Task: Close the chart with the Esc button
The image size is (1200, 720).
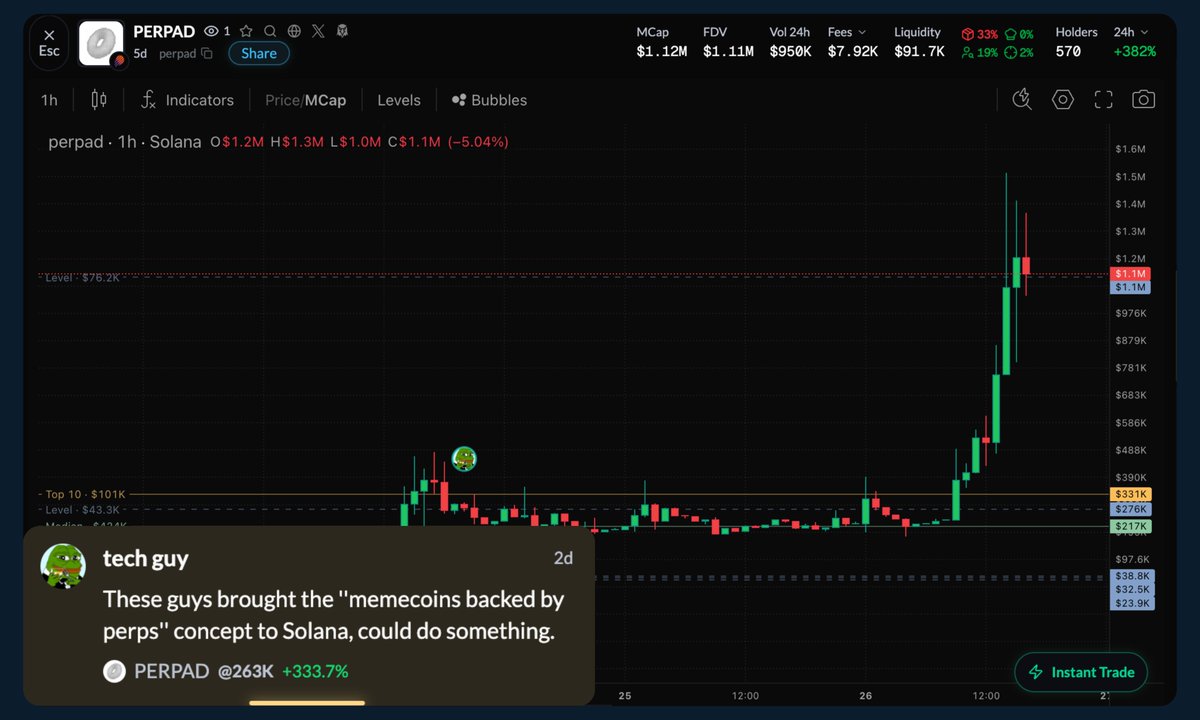Action: pyautogui.click(x=49, y=43)
